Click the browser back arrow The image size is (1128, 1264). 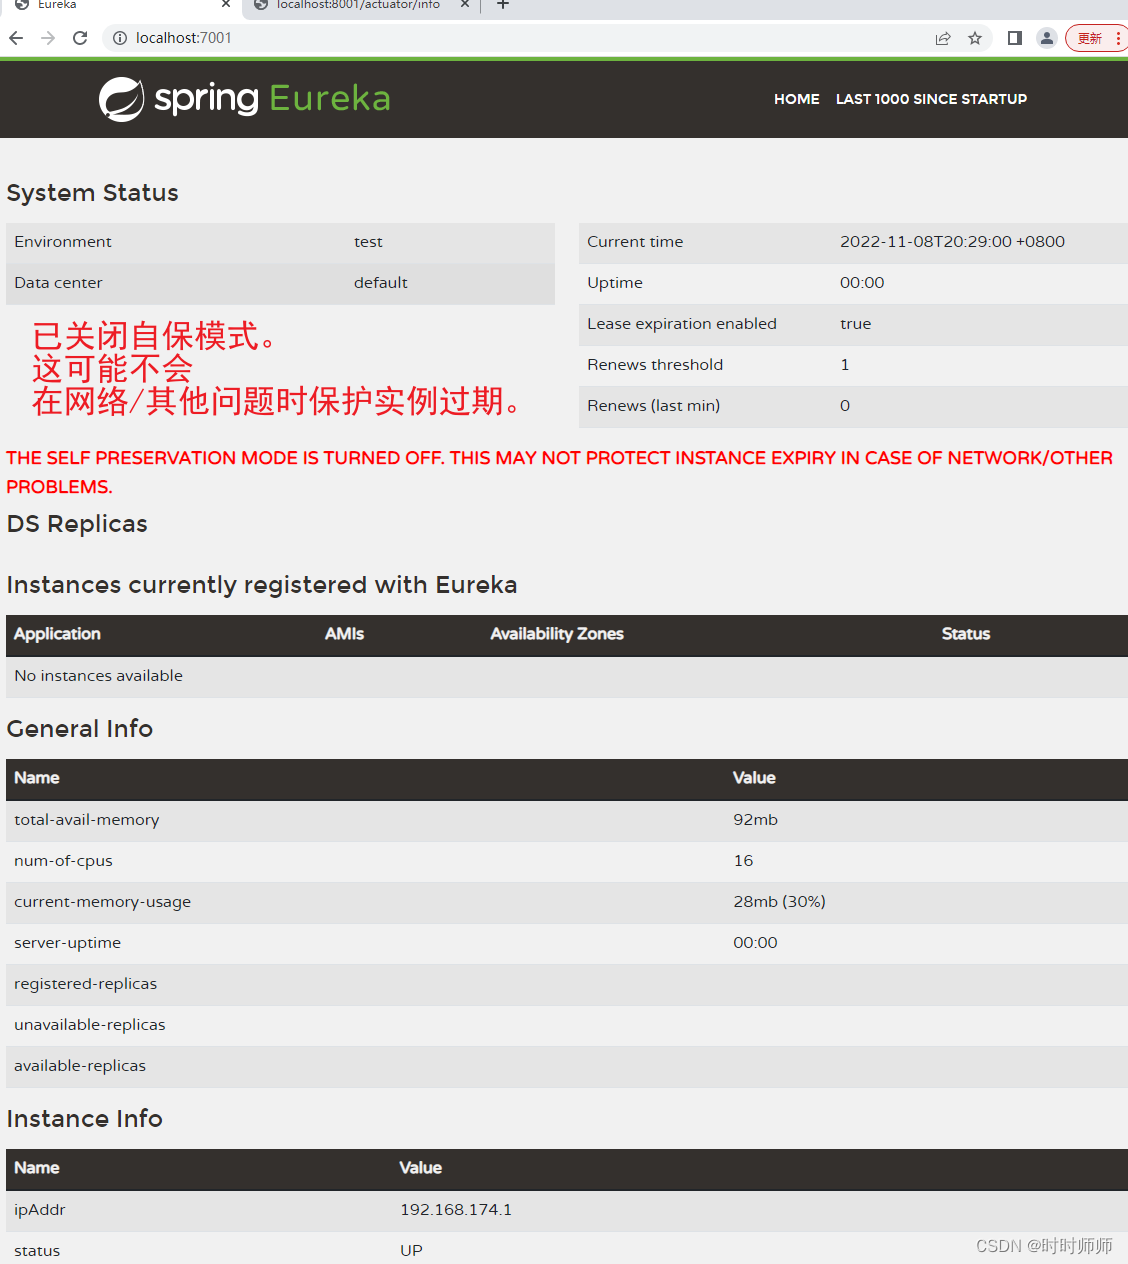[16, 38]
